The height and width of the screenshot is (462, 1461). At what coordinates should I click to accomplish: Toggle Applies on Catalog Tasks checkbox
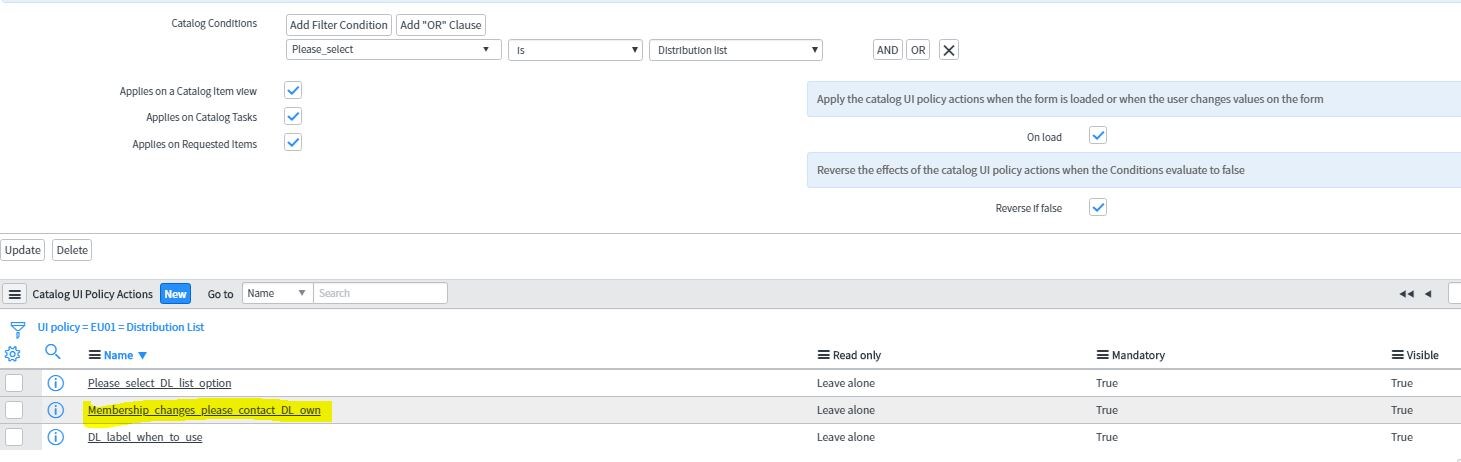293,116
